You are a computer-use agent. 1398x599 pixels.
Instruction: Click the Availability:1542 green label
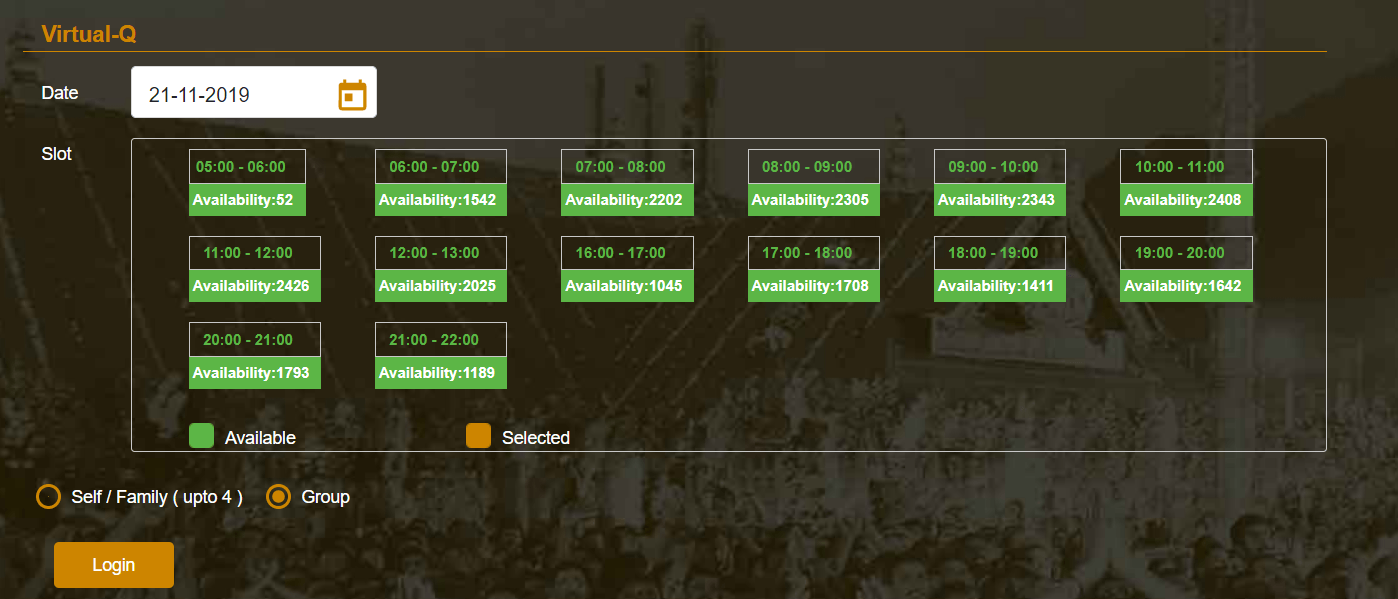click(x=441, y=200)
